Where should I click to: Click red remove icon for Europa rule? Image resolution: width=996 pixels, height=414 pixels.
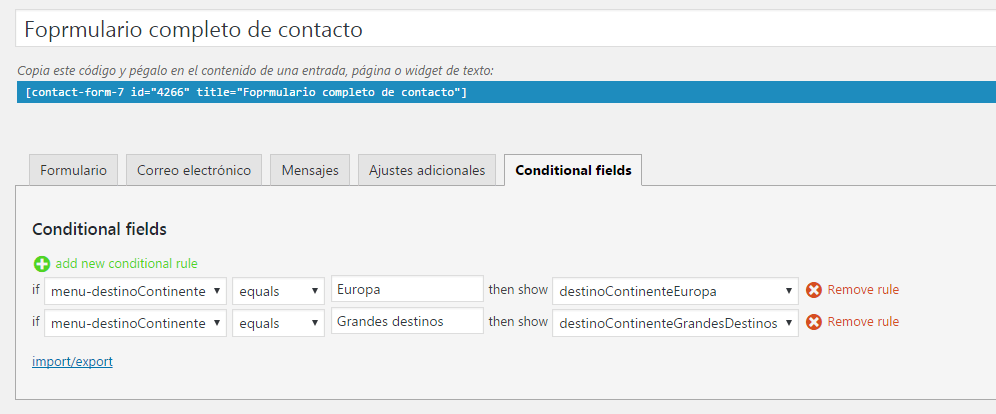pyautogui.click(x=814, y=290)
